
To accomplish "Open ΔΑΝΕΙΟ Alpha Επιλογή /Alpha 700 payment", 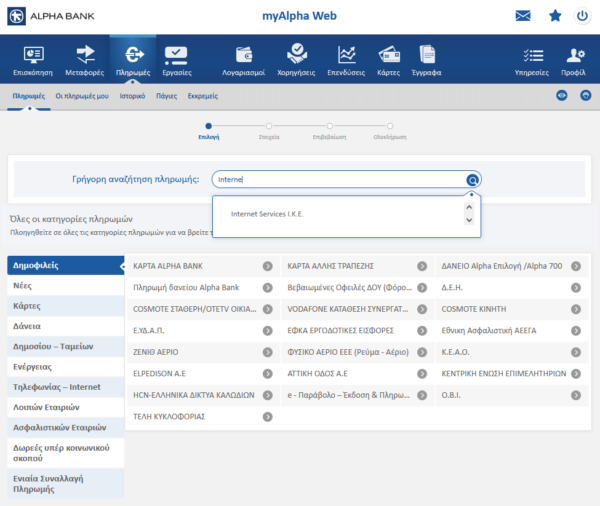I will pos(512,266).
